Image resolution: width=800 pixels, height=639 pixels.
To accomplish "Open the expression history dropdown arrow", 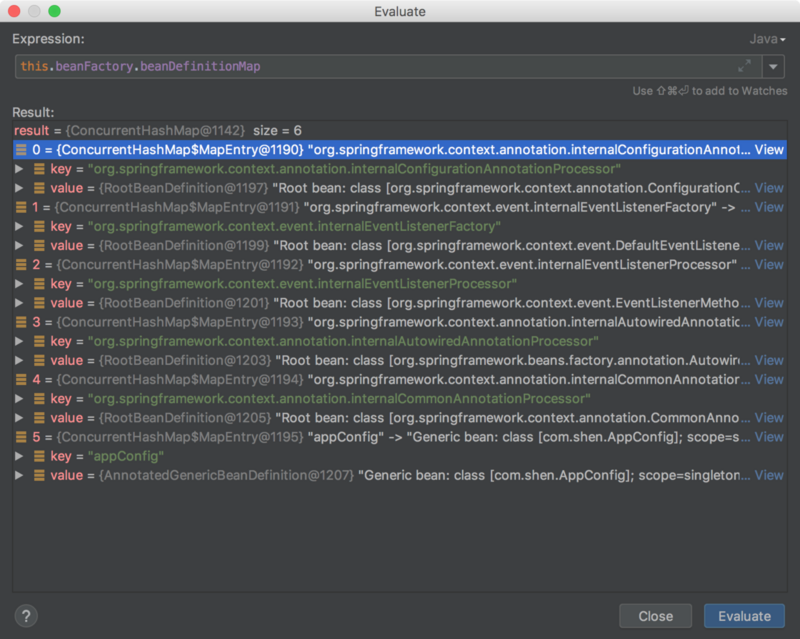I will pos(774,67).
